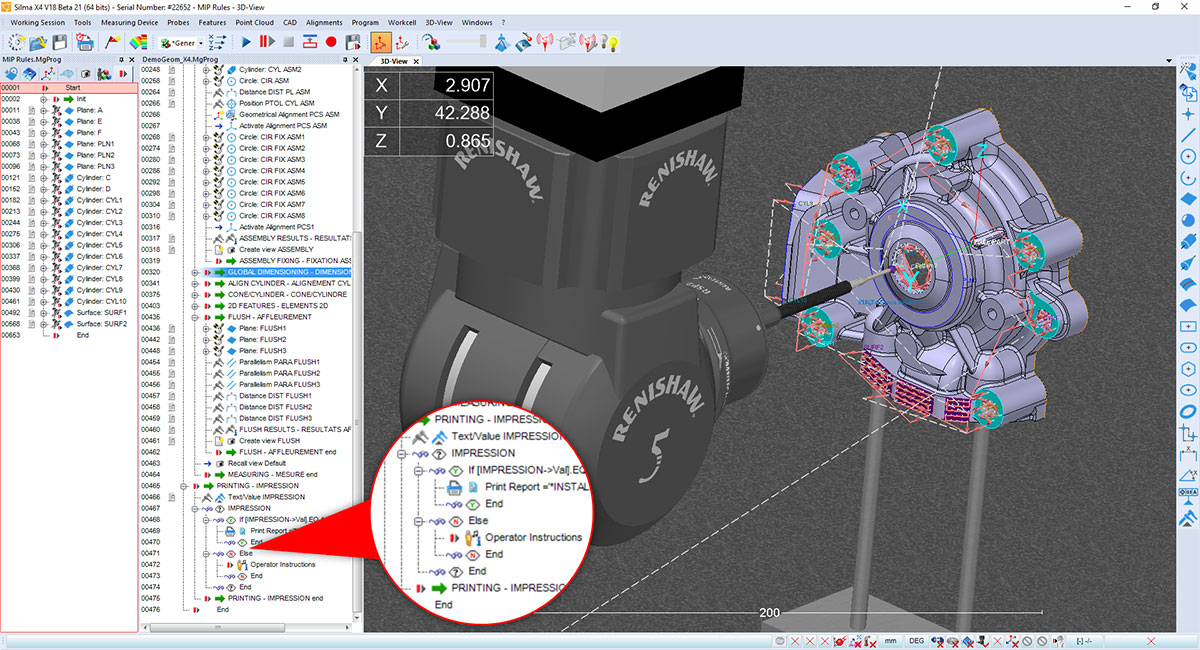Expand Circle: CIR FIX ASM4 node
Image resolution: width=1200 pixels, height=650 pixels.
click(x=207, y=171)
